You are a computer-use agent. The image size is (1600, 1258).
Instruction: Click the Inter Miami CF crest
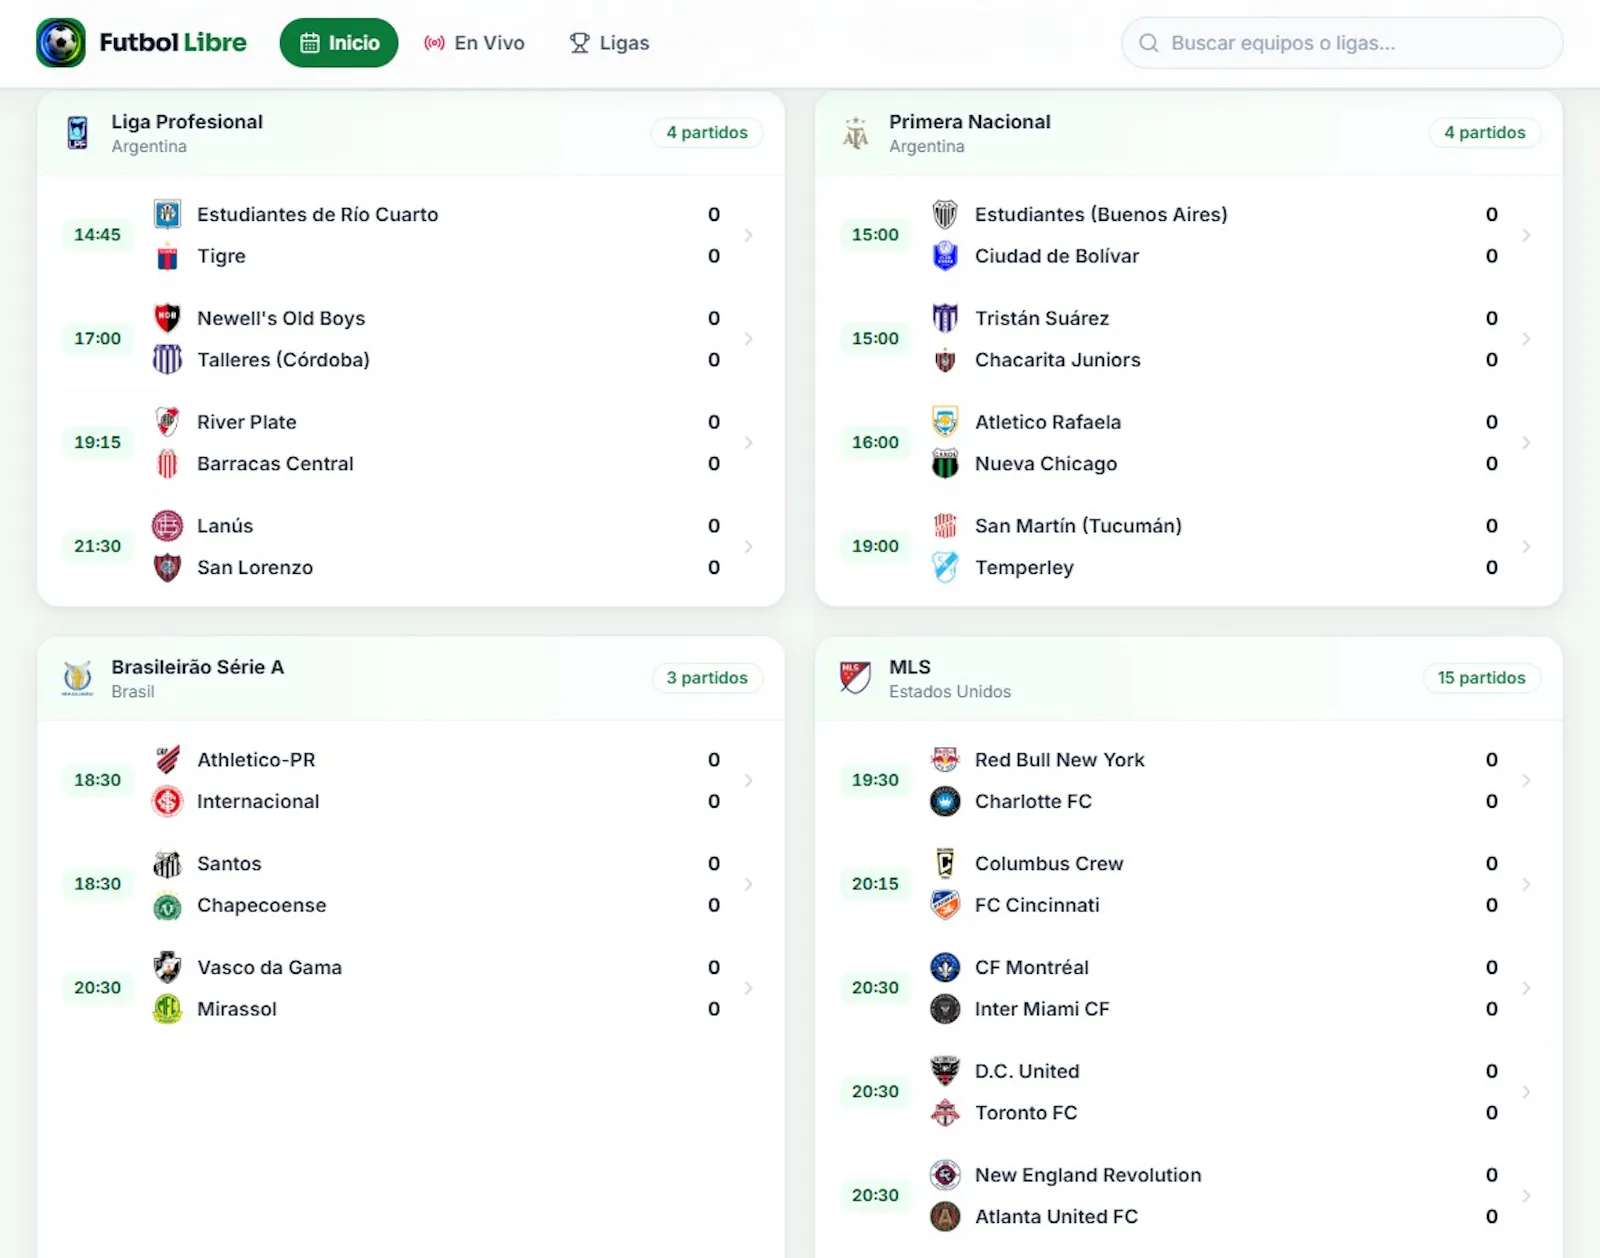tap(945, 1010)
